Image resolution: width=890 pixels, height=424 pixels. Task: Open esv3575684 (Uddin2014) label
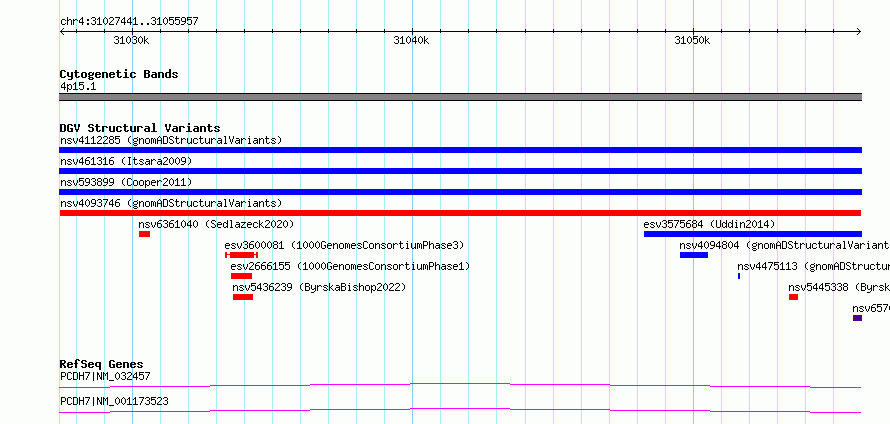[709, 224]
